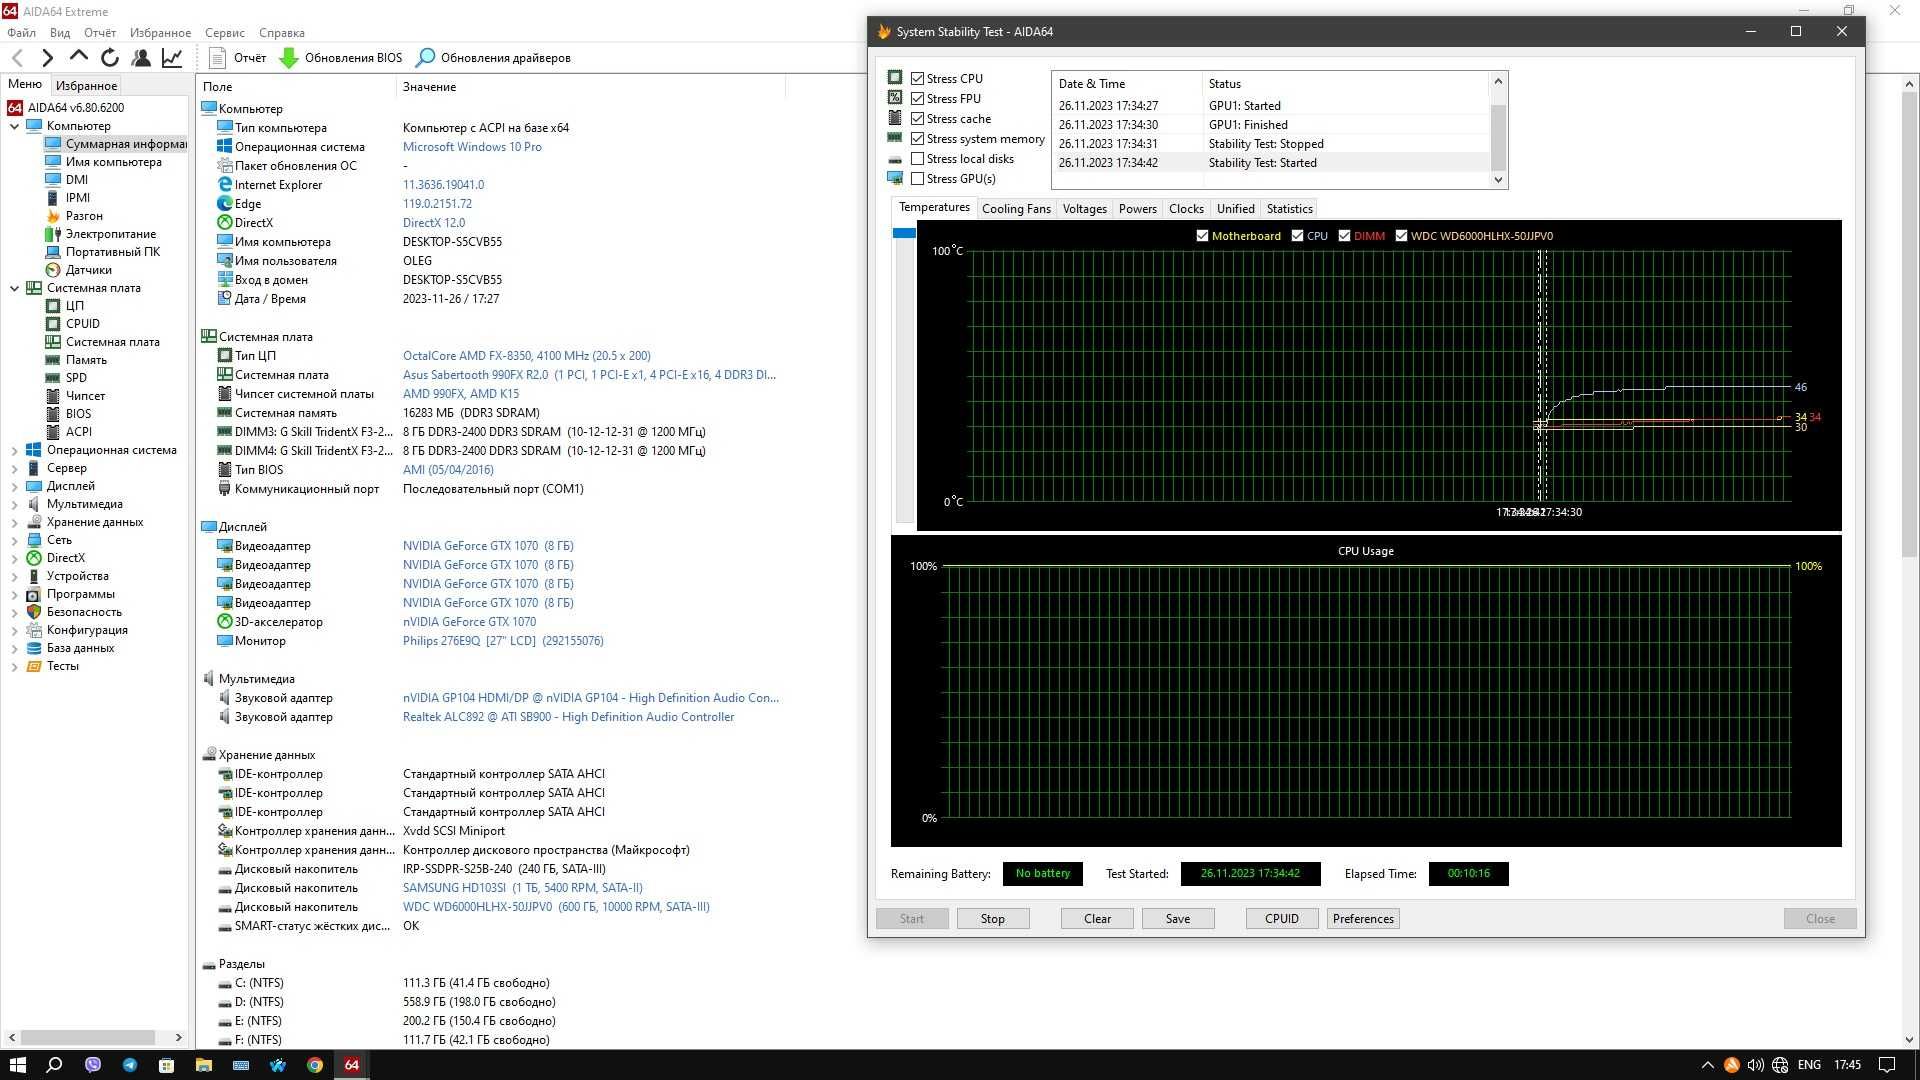Click the graph/chart icon in toolbar
This screenshot has height=1080, width=1920.
(x=173, y=58)
